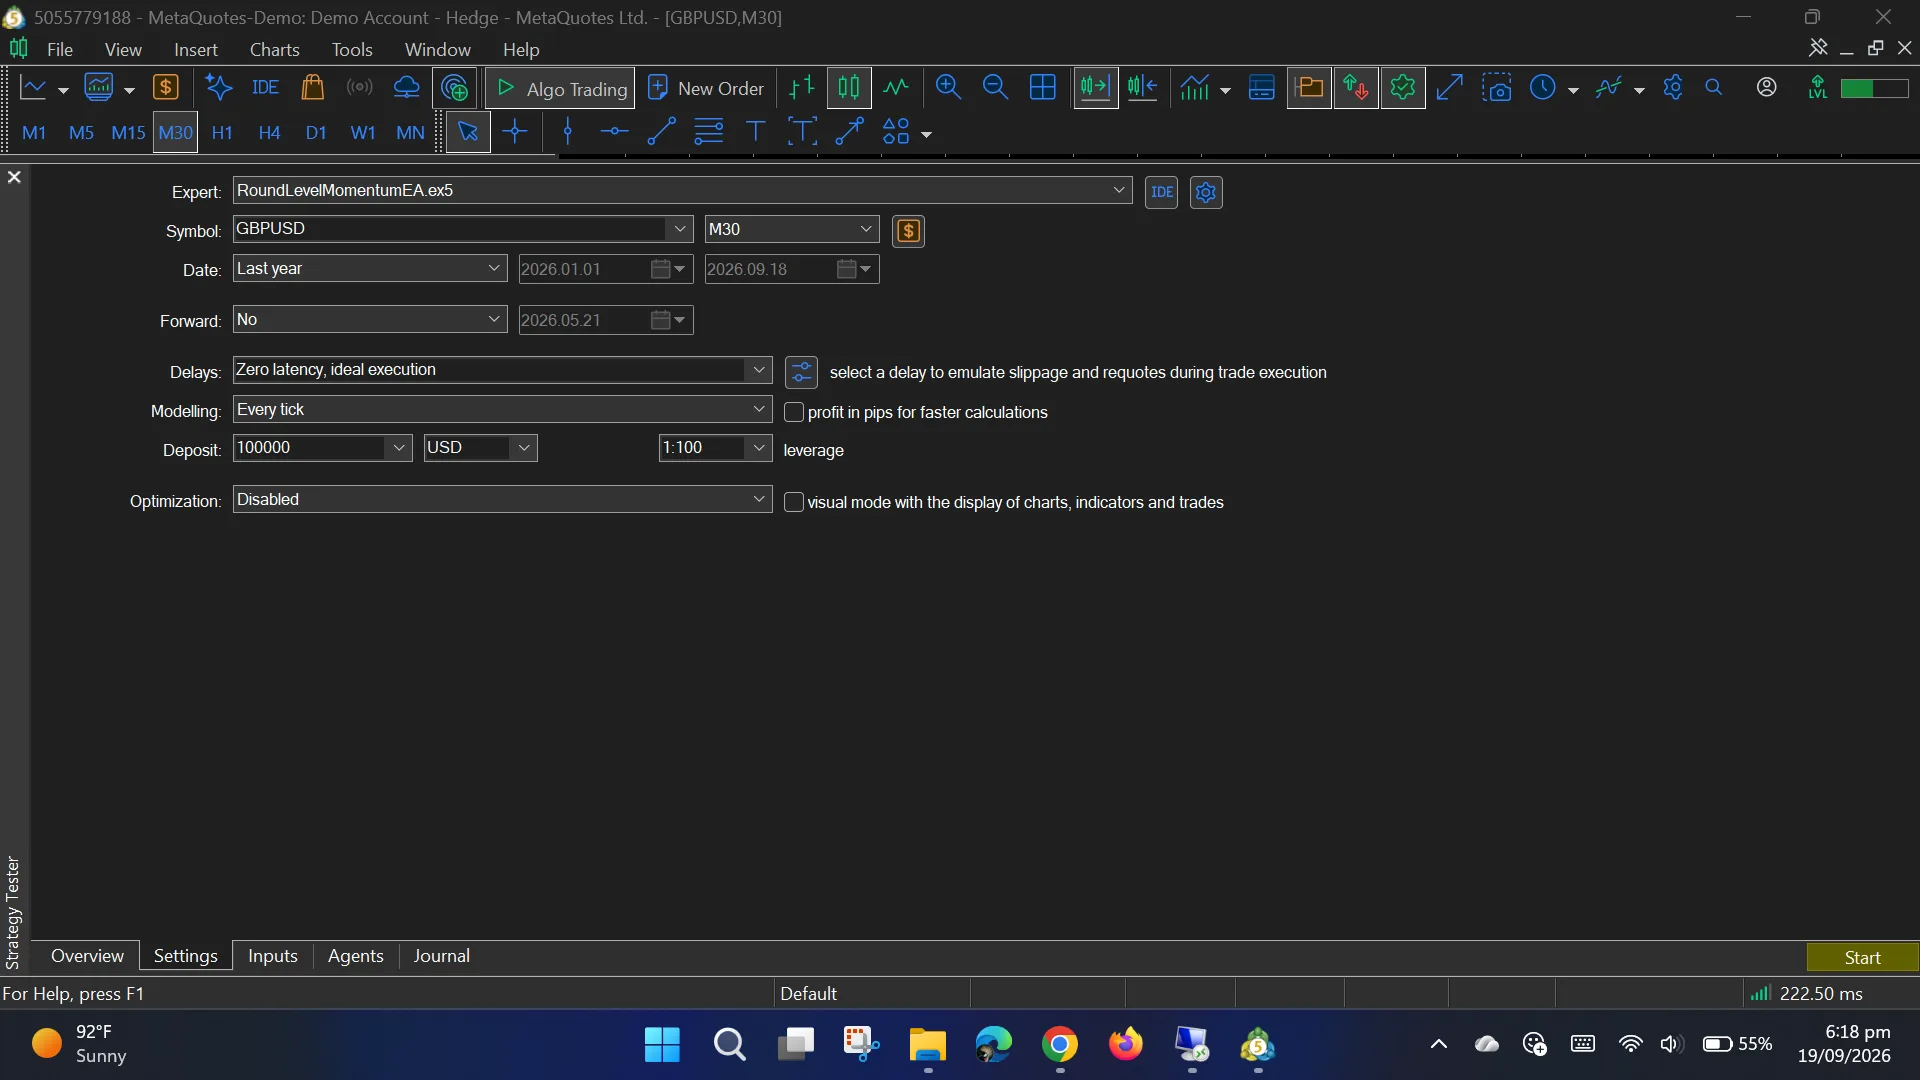Open Market shopping bag icon
The image size is (1920, 1080).
coord(312,88)
